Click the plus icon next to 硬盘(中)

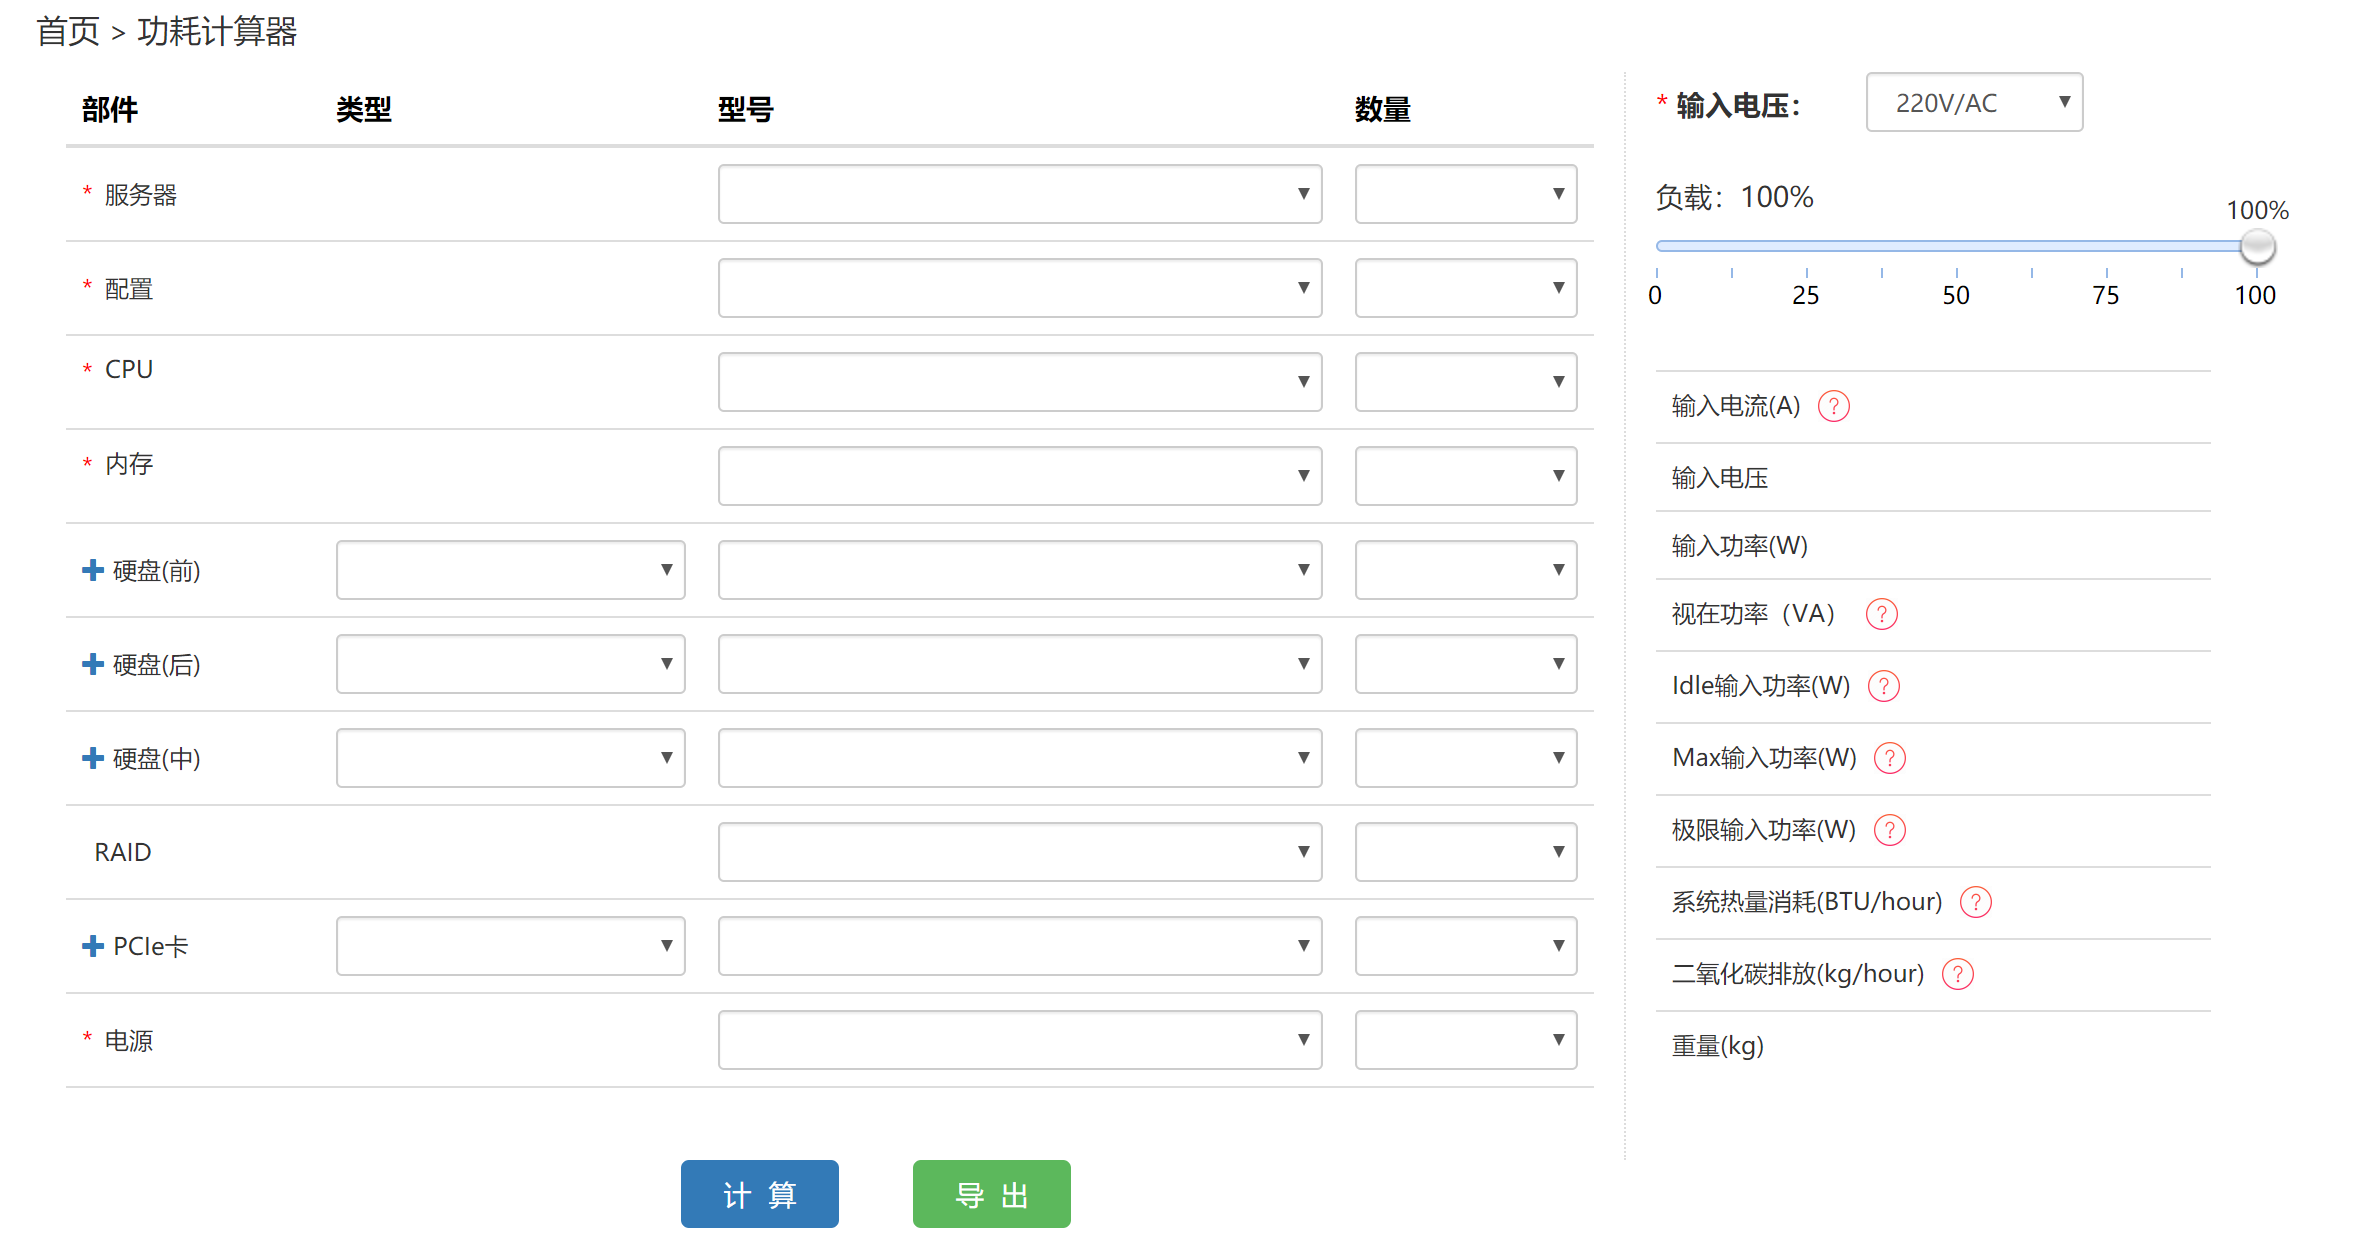point(93,758)
